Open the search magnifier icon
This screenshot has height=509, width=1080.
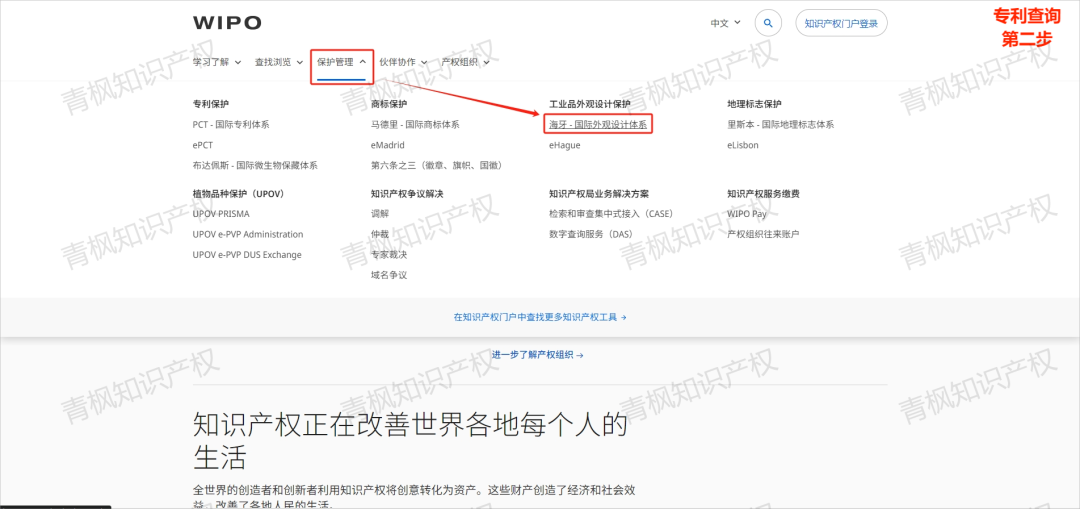[768, 23]
